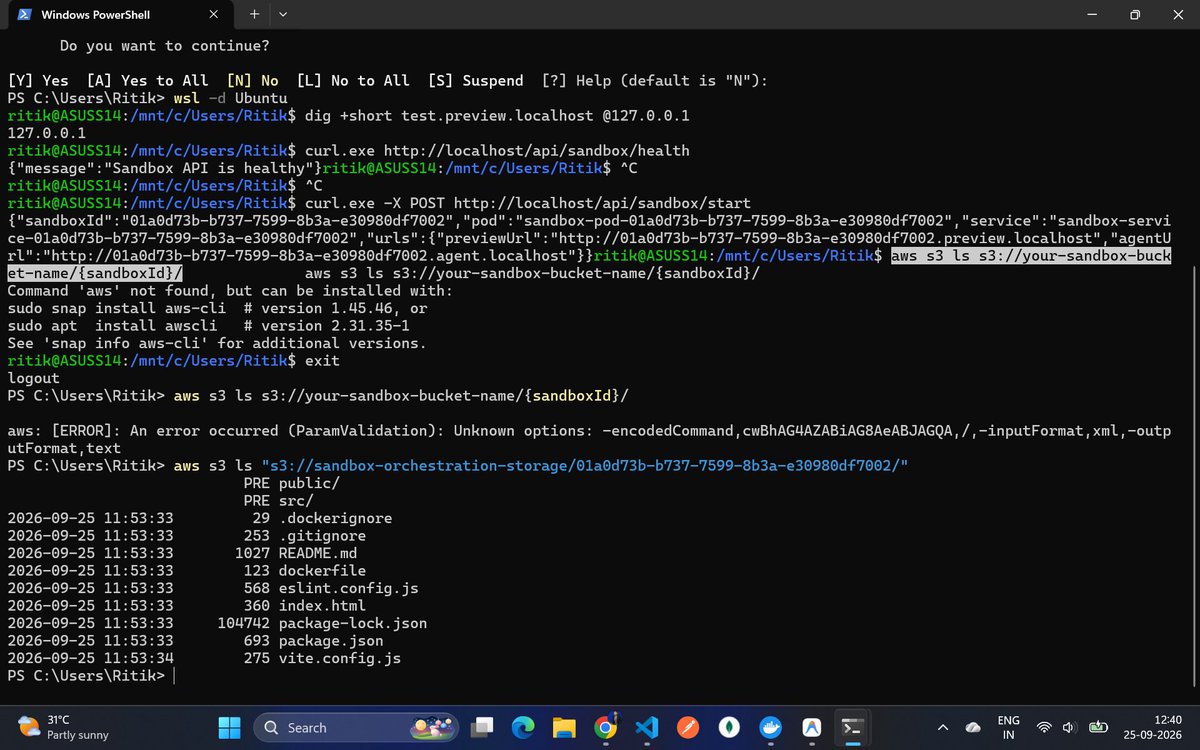Click the vite.config.js listing
Screen dimensions: 1200x750
[x=340, y=658]
